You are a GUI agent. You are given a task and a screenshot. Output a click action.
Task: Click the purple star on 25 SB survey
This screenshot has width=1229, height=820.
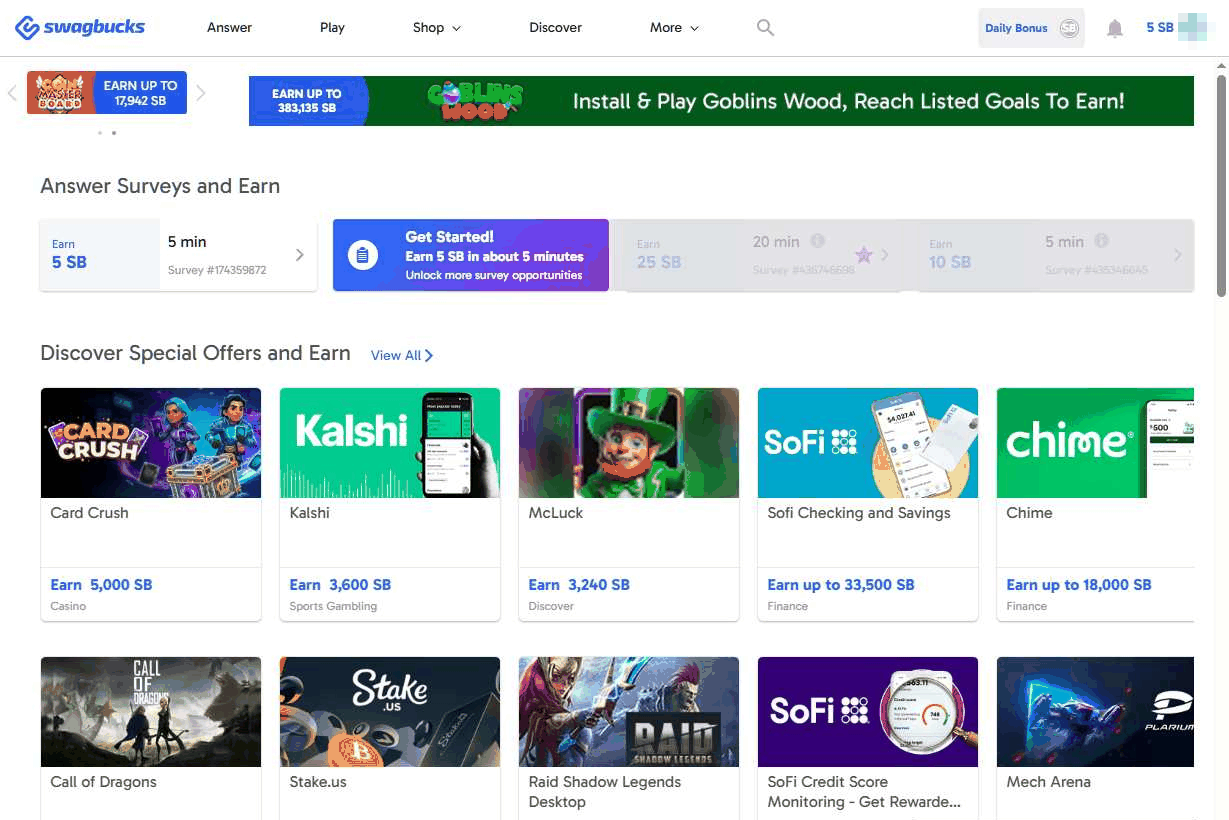(863, 255)
